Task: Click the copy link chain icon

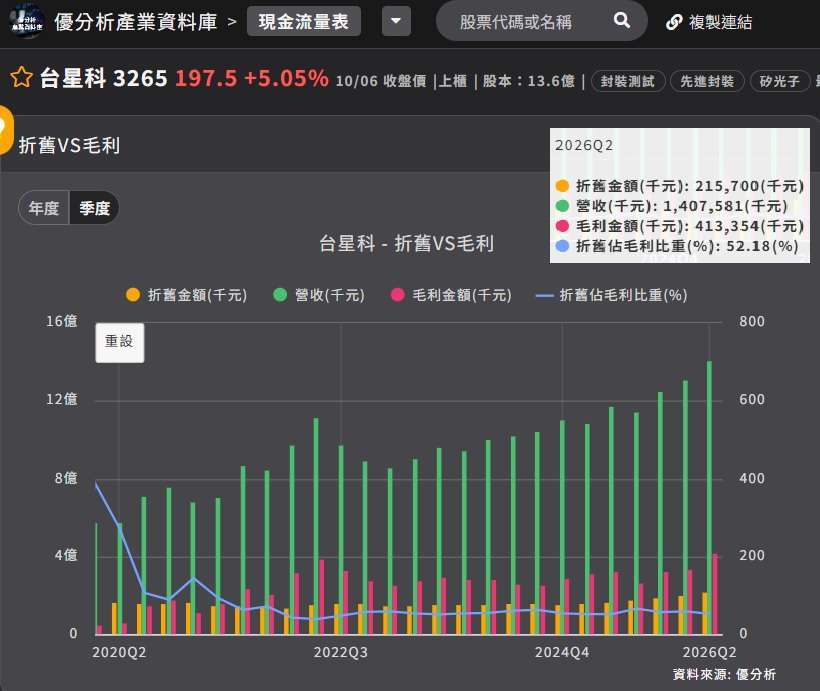Action: 674,22
